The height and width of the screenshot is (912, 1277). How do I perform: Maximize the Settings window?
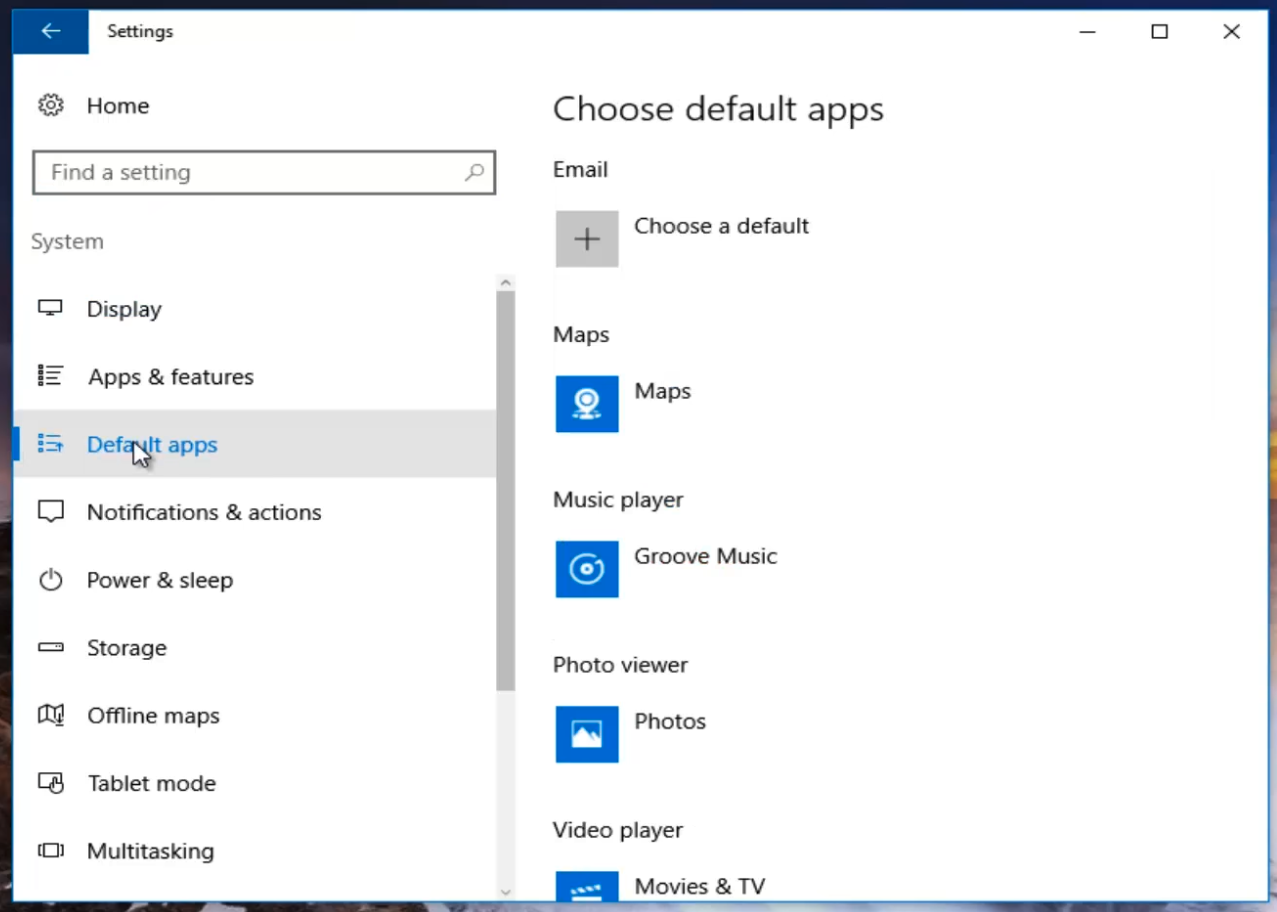(x=1160, y=32)
